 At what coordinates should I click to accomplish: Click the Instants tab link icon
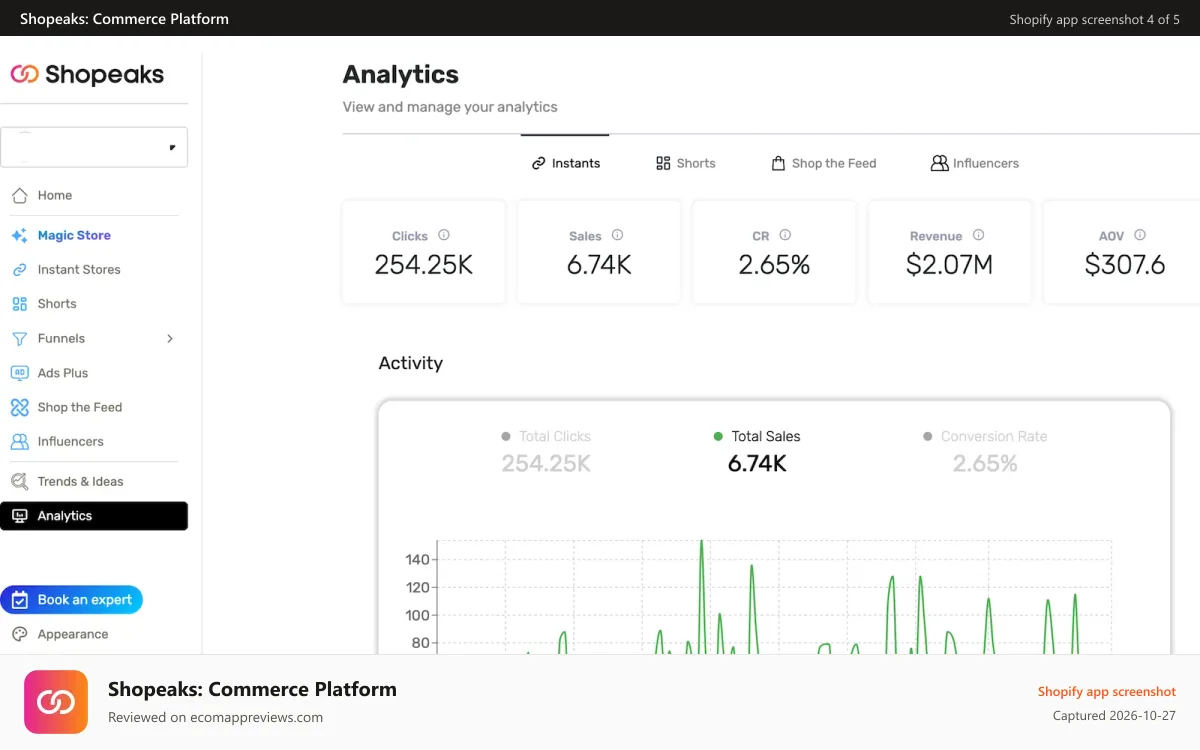tap(539, 163)
